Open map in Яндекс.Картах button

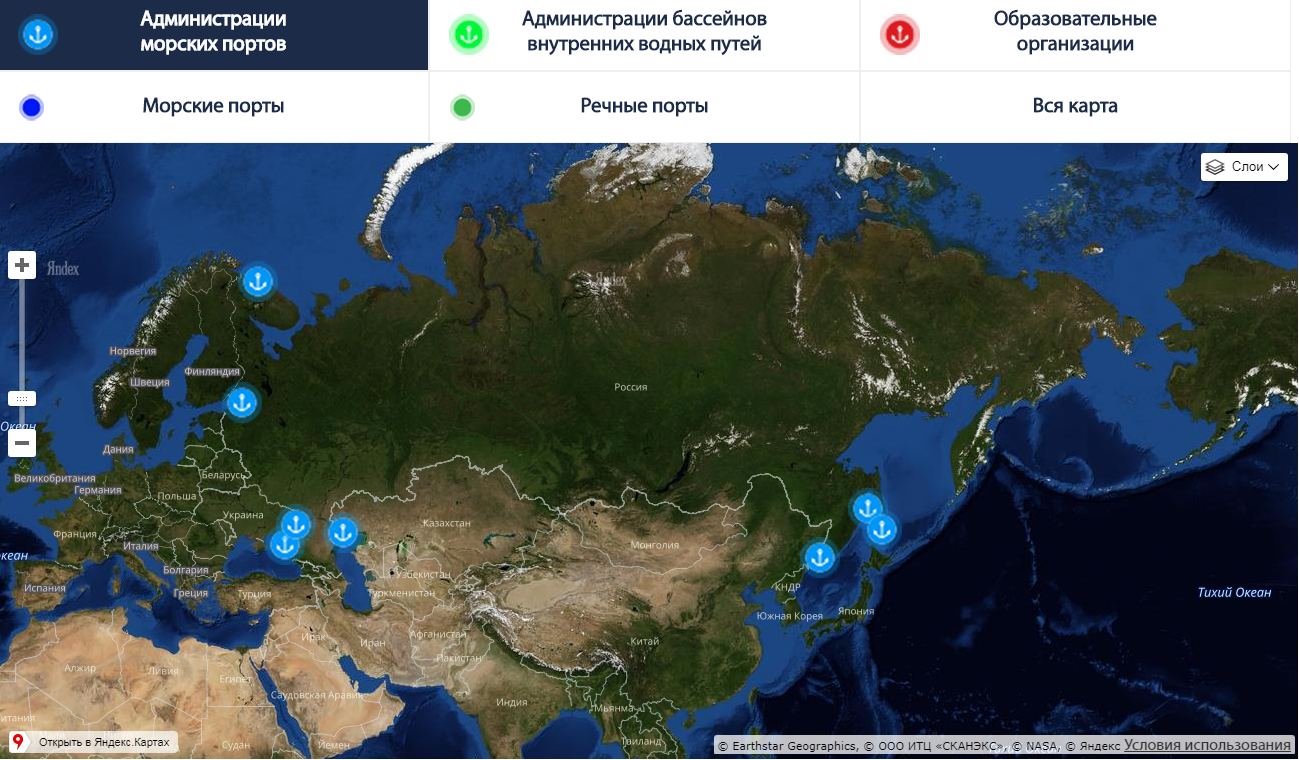pyautogui.click(x=94, y=742)
